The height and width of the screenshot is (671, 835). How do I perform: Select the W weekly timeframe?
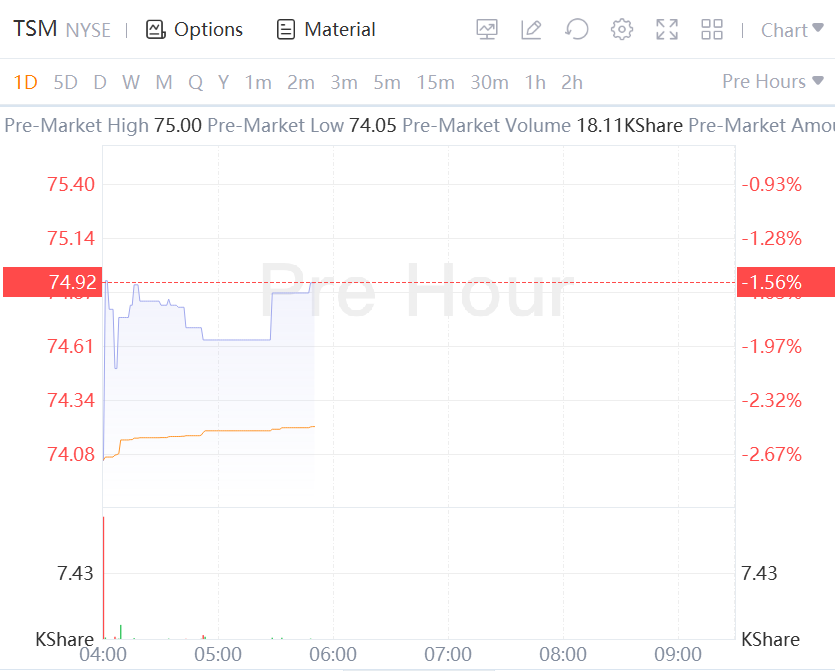pos(131,82)
